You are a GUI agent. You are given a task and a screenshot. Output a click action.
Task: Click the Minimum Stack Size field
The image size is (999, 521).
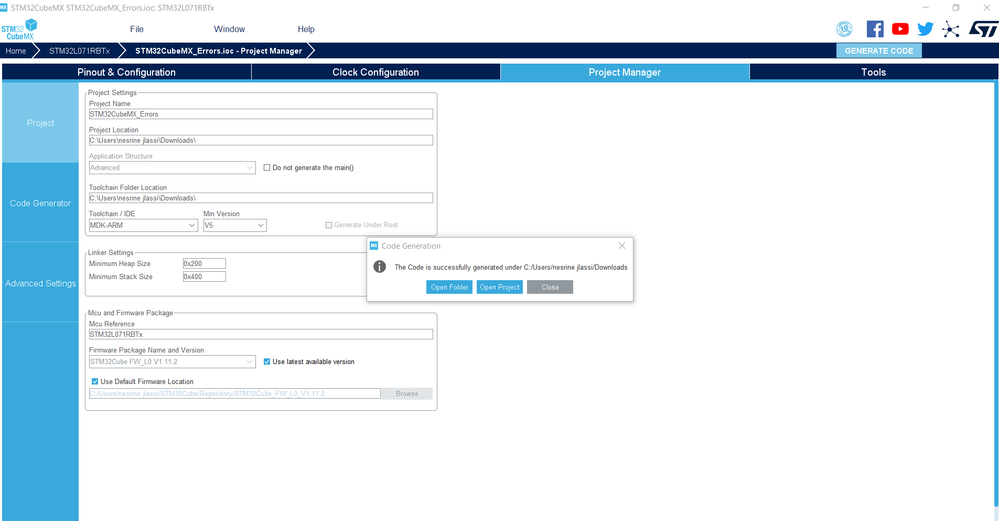[x=204, y=276]
